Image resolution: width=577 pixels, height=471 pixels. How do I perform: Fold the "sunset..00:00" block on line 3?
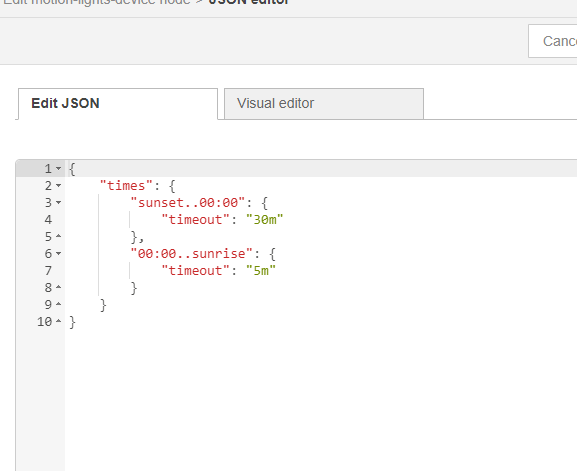click(x=59, y=203)
